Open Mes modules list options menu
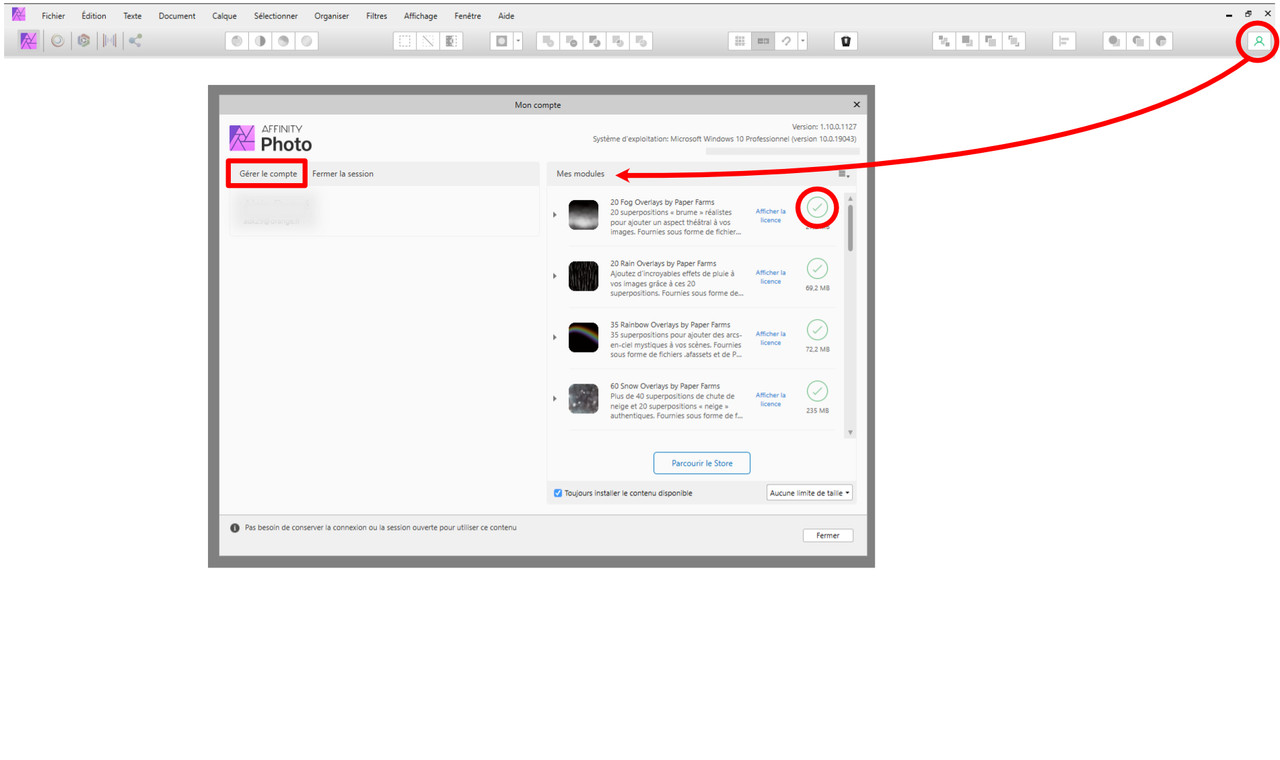Image resolution: width=1280 pixels, height=760 pixels. [x=844, y=174]
